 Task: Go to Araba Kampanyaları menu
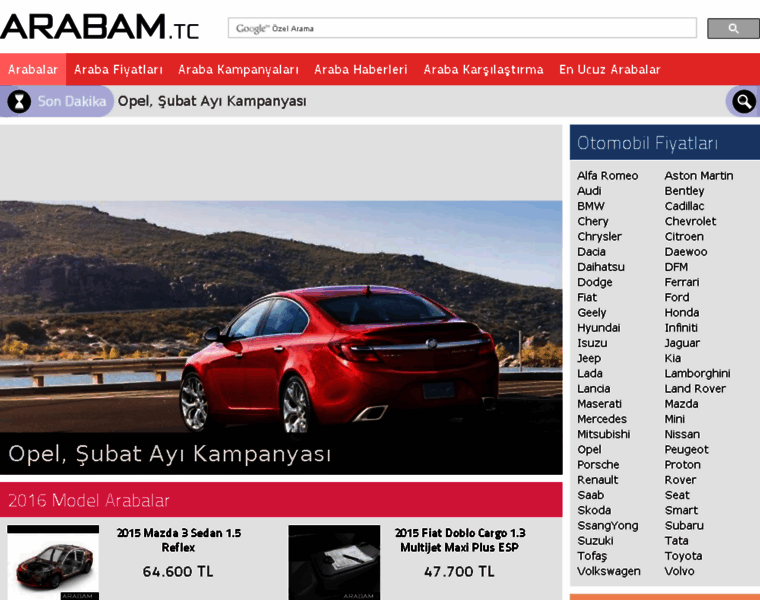click(238, 69)
